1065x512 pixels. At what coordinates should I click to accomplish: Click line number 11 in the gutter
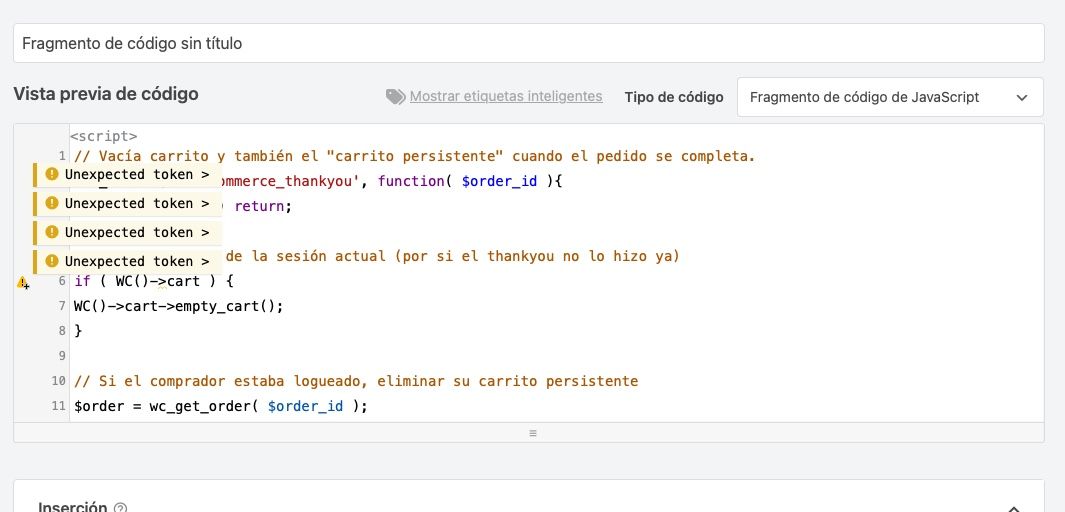(58, 406)
